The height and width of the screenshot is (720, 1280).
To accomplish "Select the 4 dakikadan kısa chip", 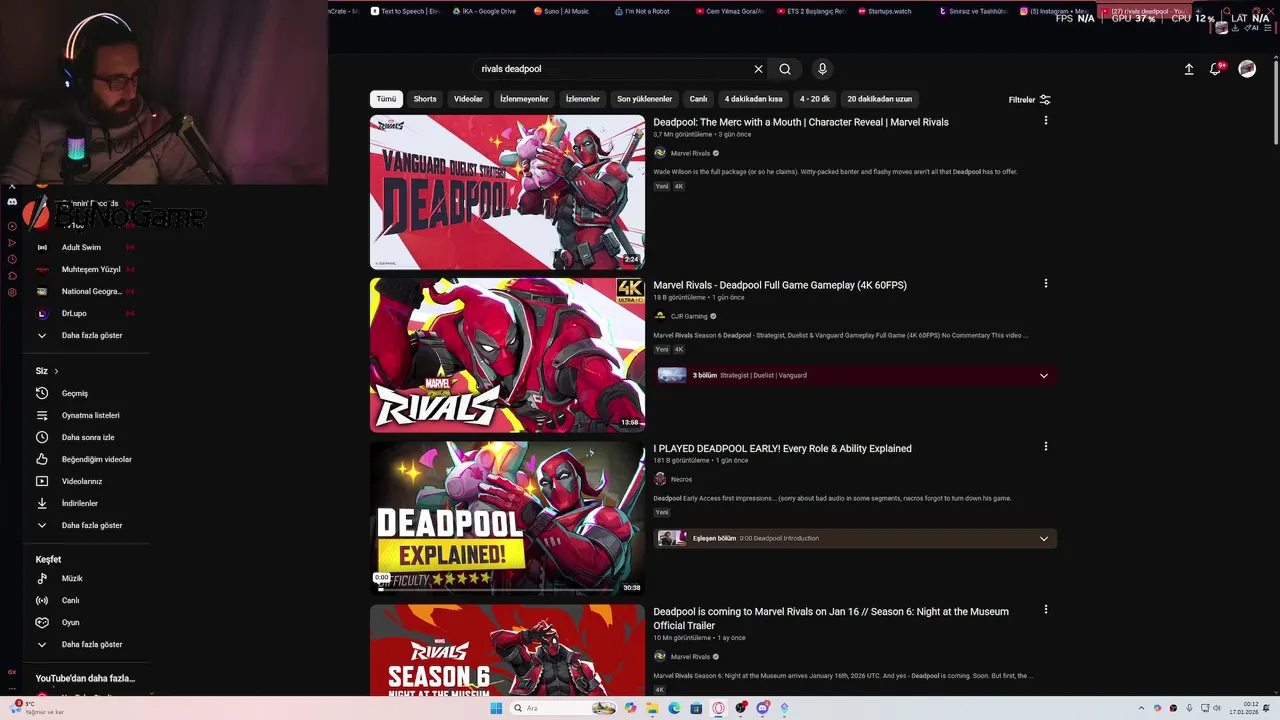I will tap(753, 99).
